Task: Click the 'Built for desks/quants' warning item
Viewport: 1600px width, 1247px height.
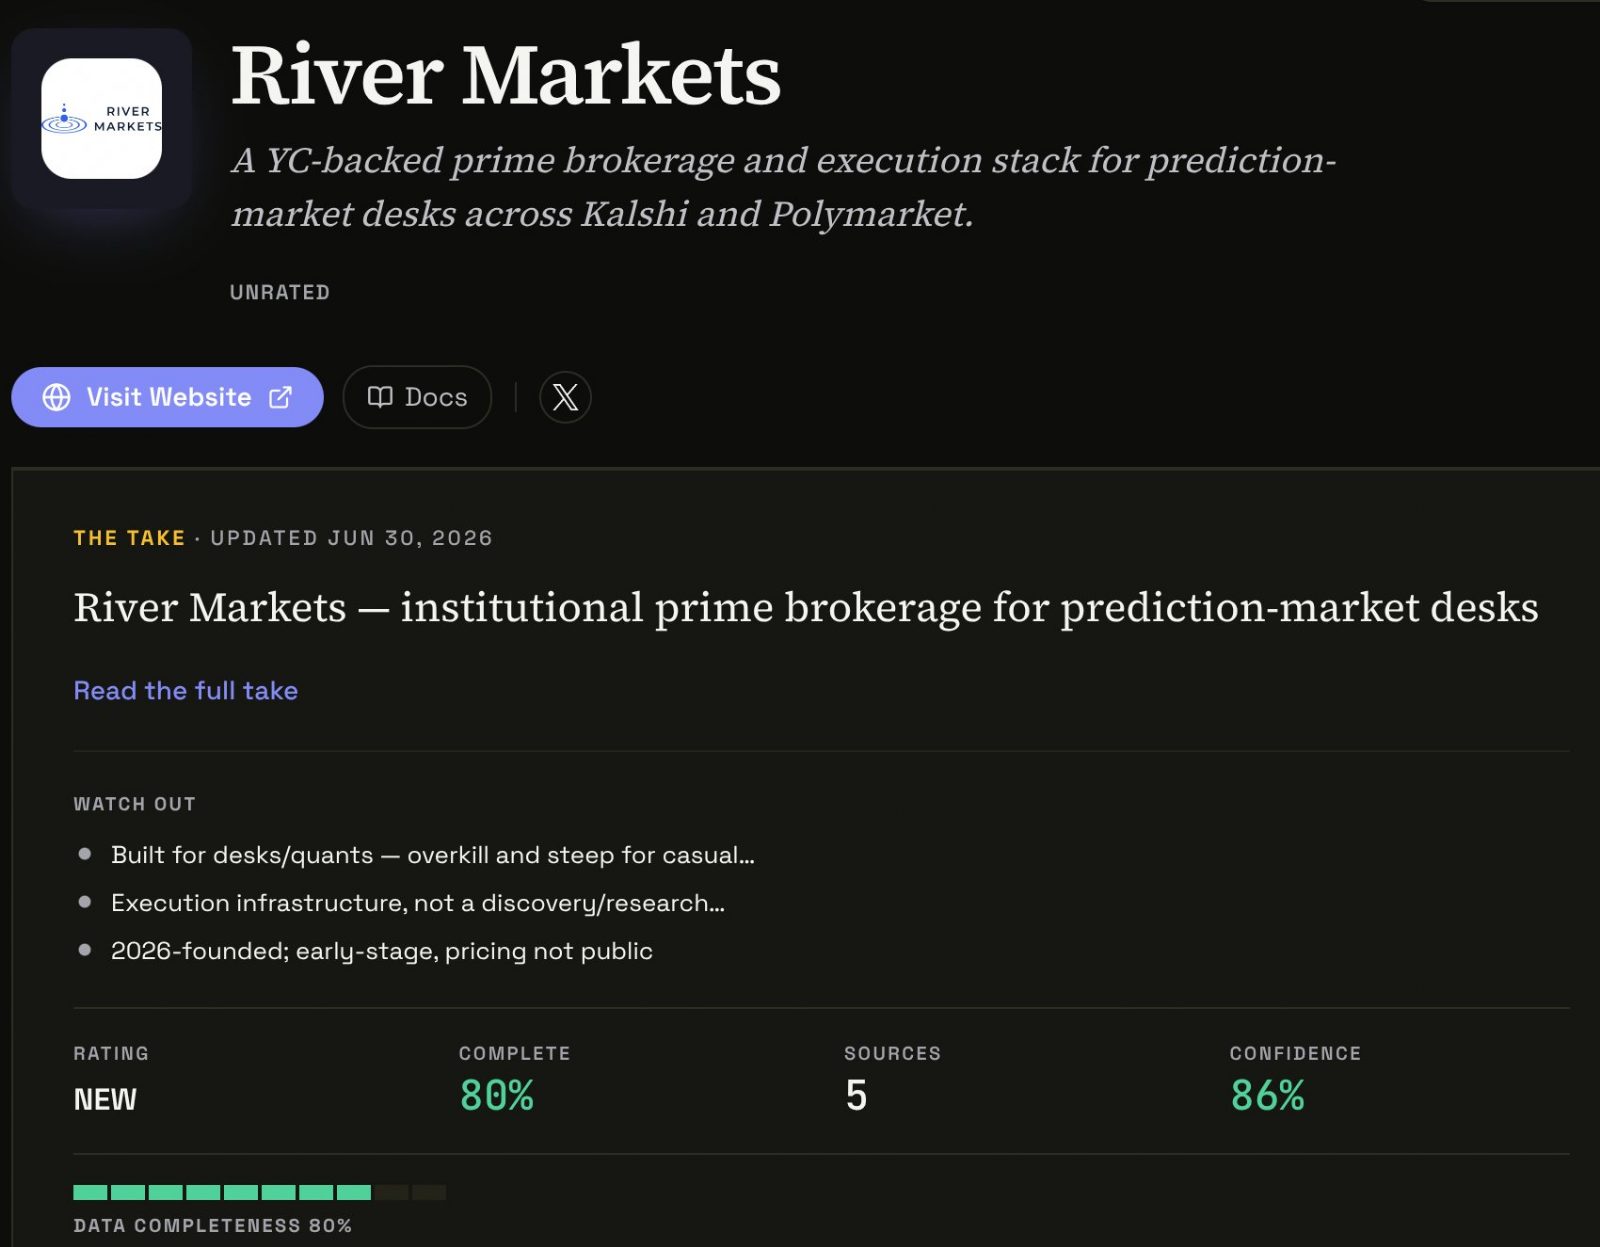Action: [x=433, y=855]
